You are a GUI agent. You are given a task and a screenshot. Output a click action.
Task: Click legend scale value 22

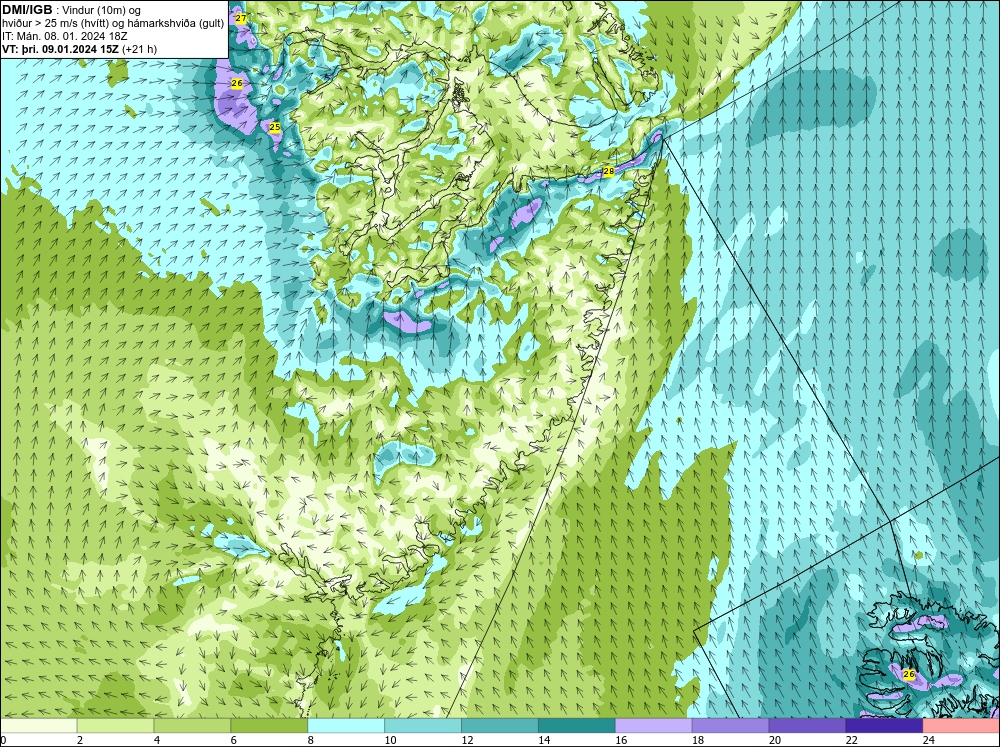pos(852,740)
